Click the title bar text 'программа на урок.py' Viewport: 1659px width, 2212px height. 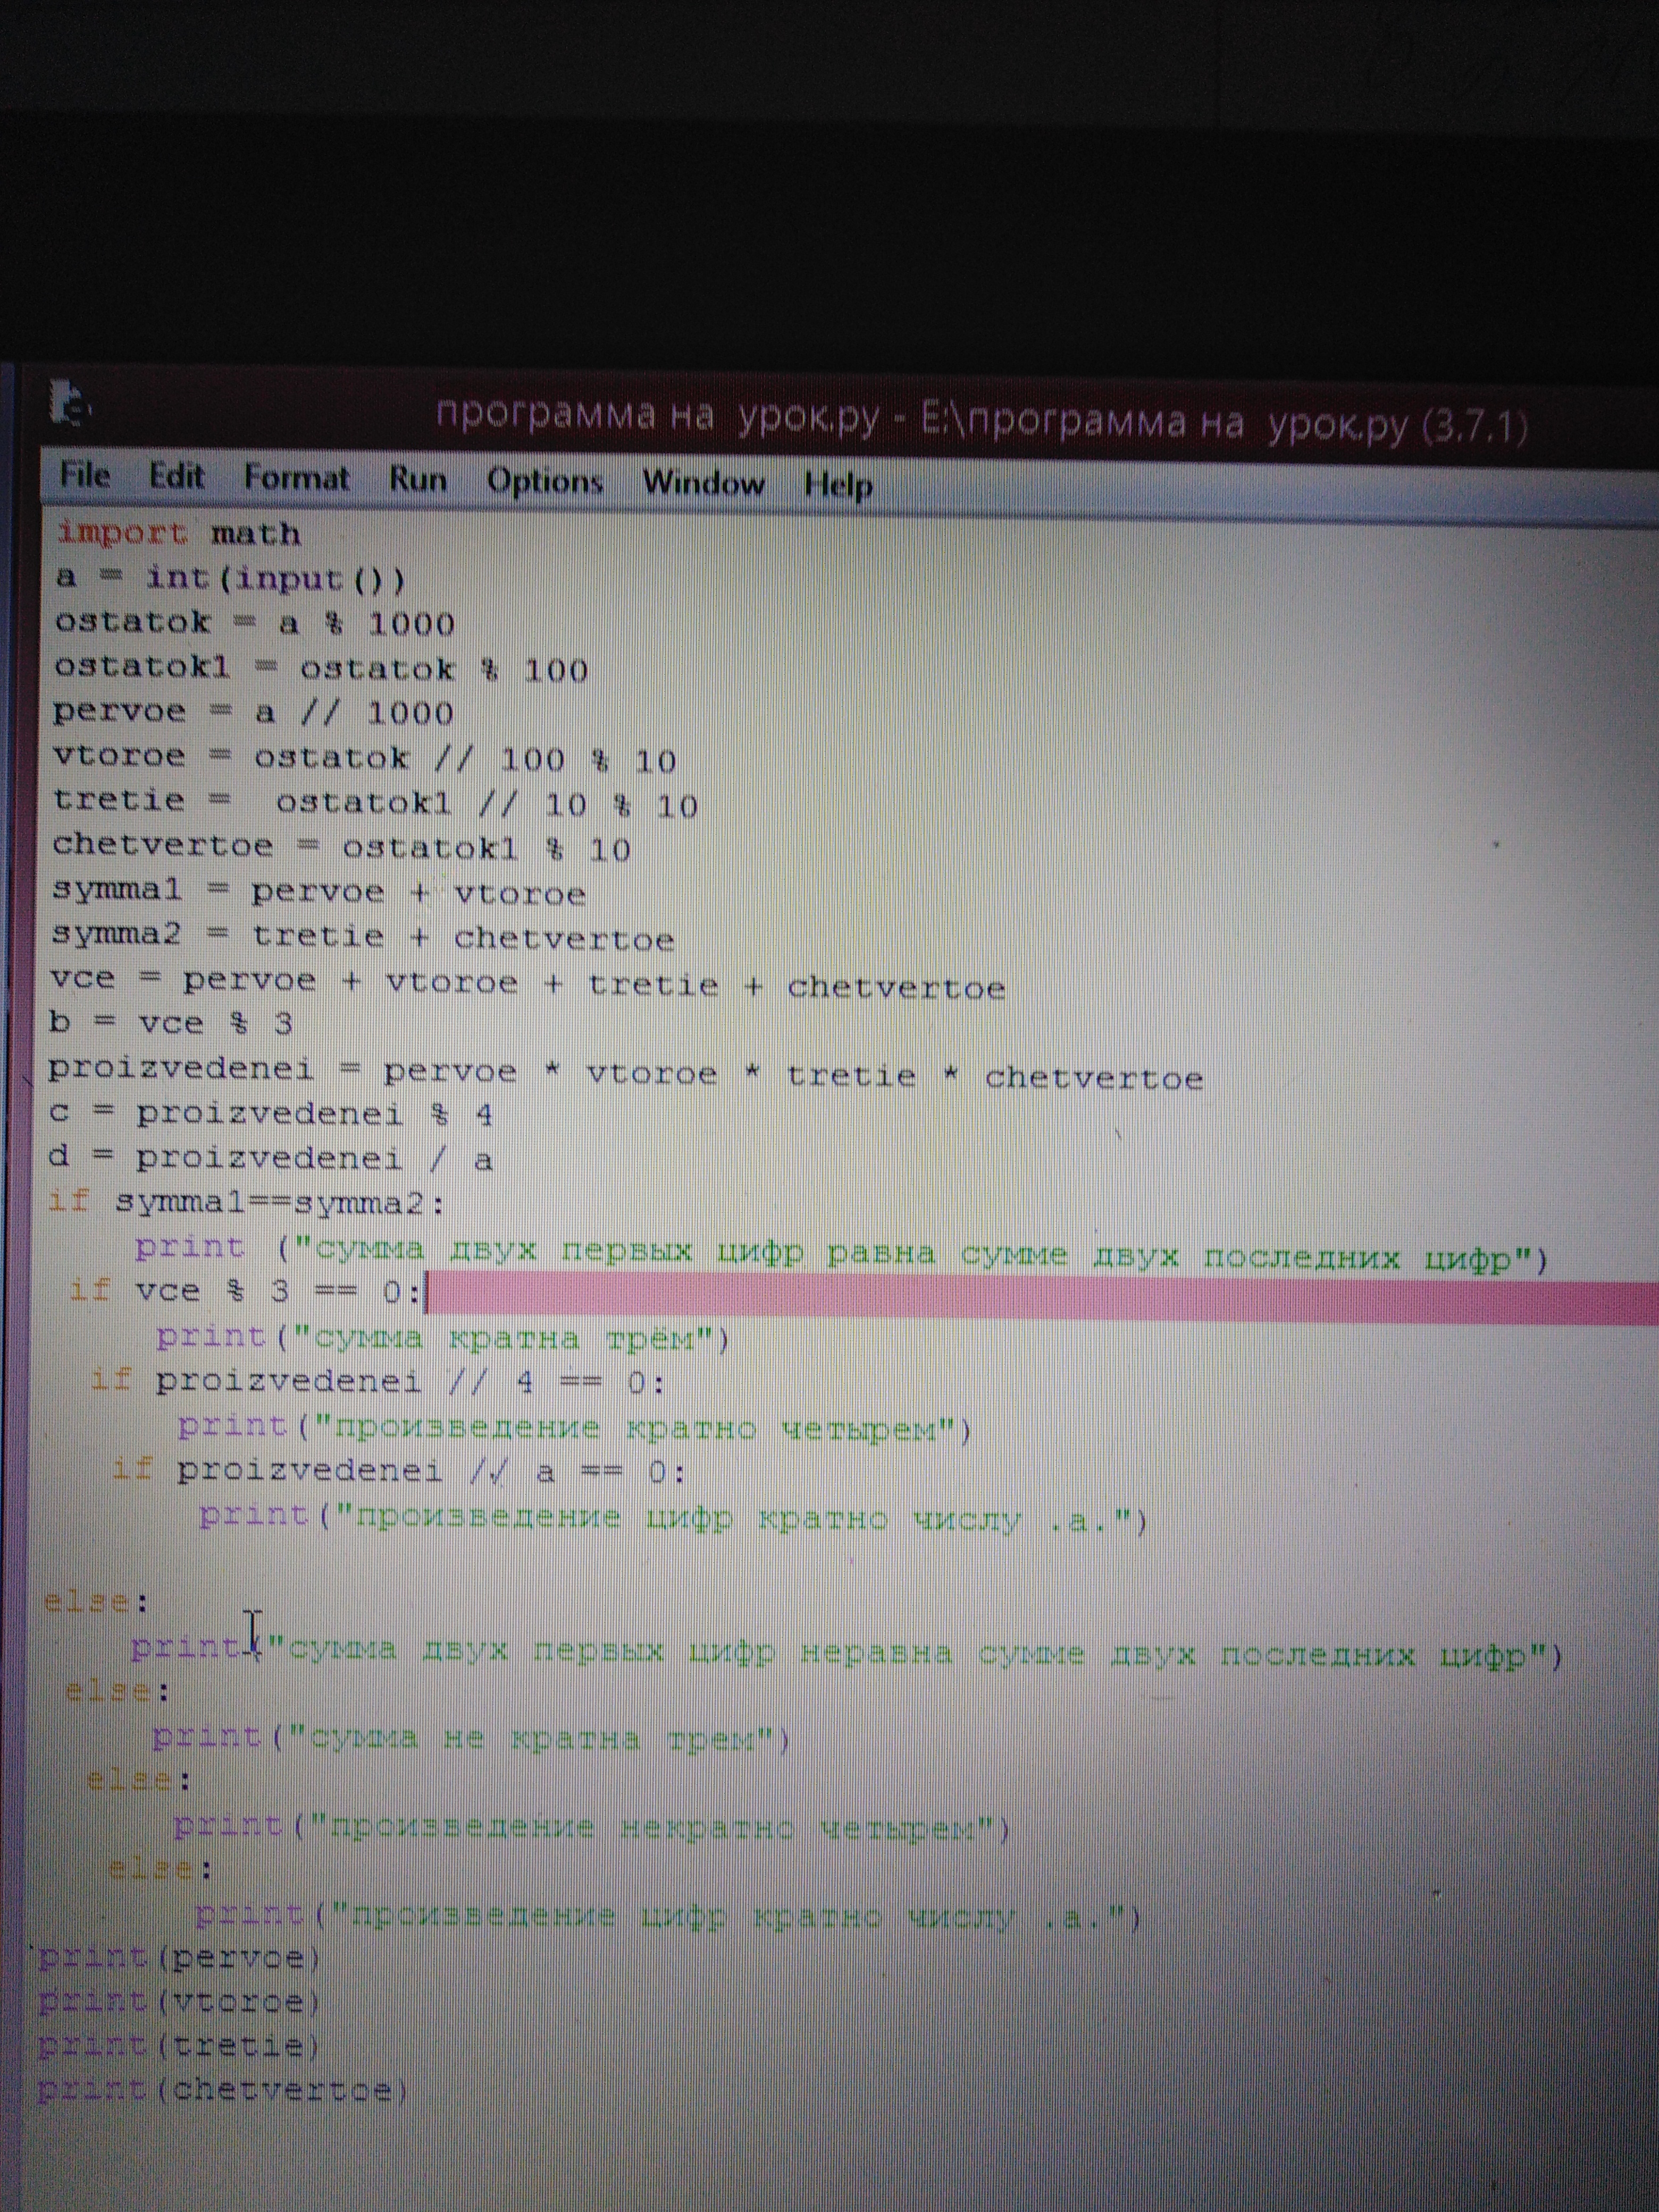click(x=657, y=416)
